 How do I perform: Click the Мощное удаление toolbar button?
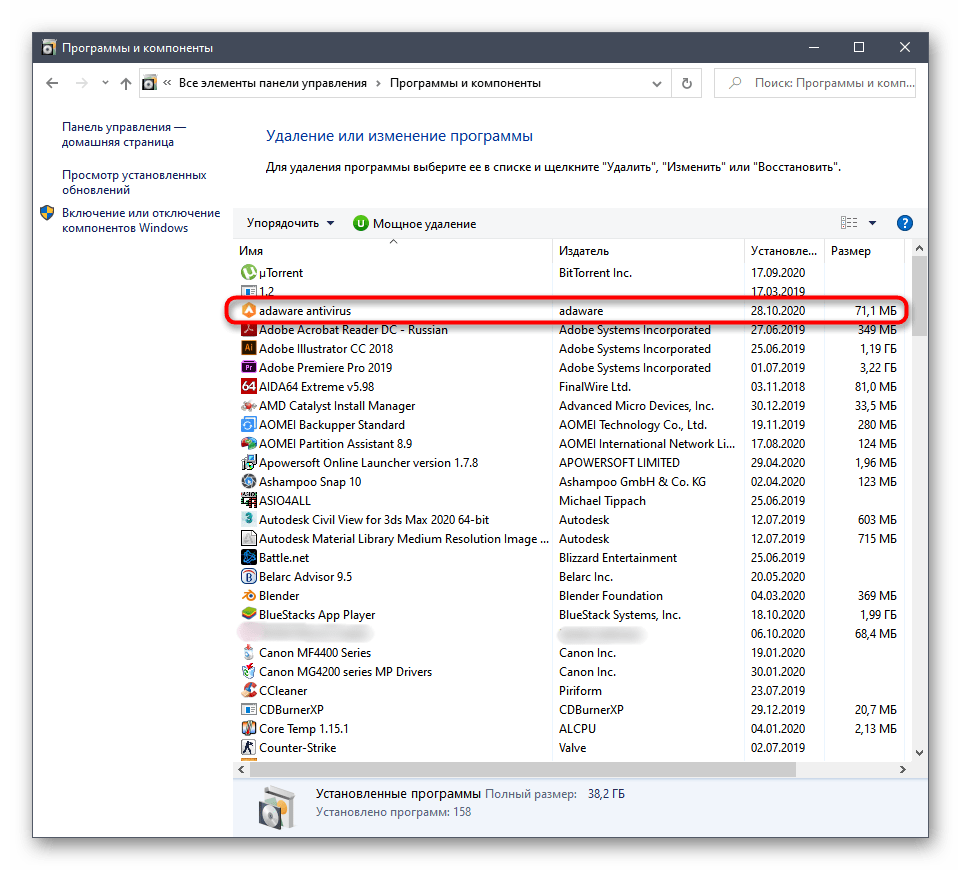tap(414, 224)
